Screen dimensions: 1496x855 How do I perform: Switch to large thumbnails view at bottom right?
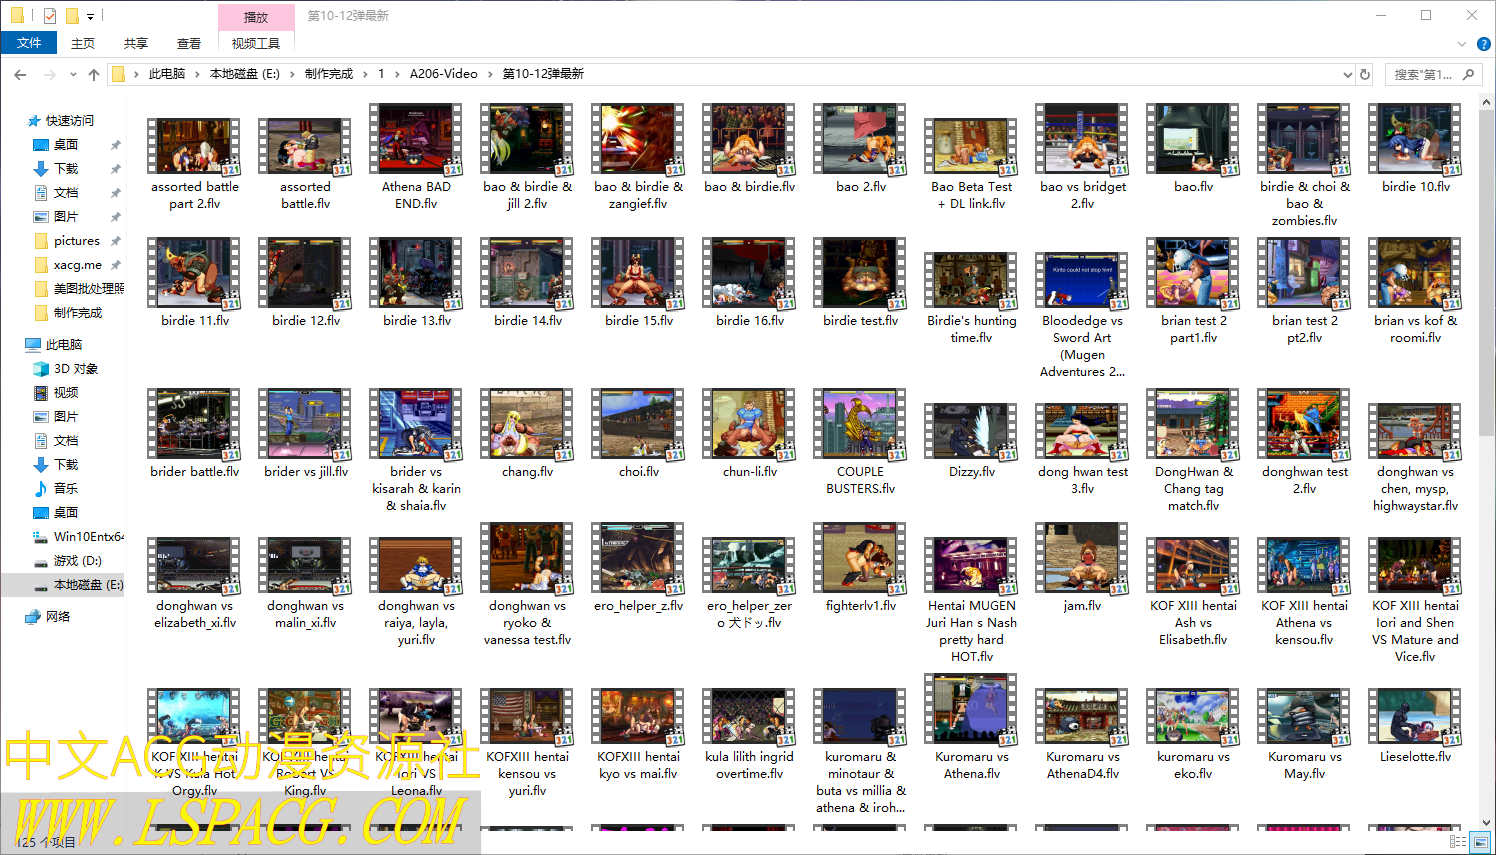click(1481, 842)
